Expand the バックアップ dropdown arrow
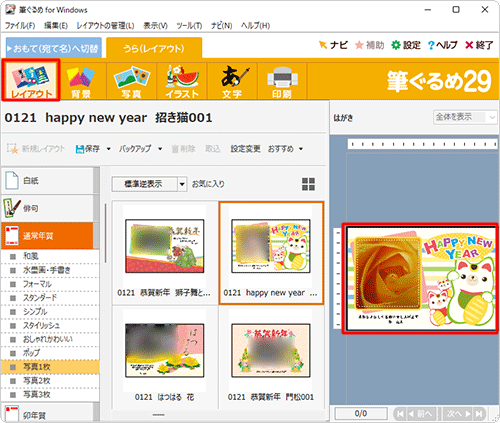 (160, 149)
